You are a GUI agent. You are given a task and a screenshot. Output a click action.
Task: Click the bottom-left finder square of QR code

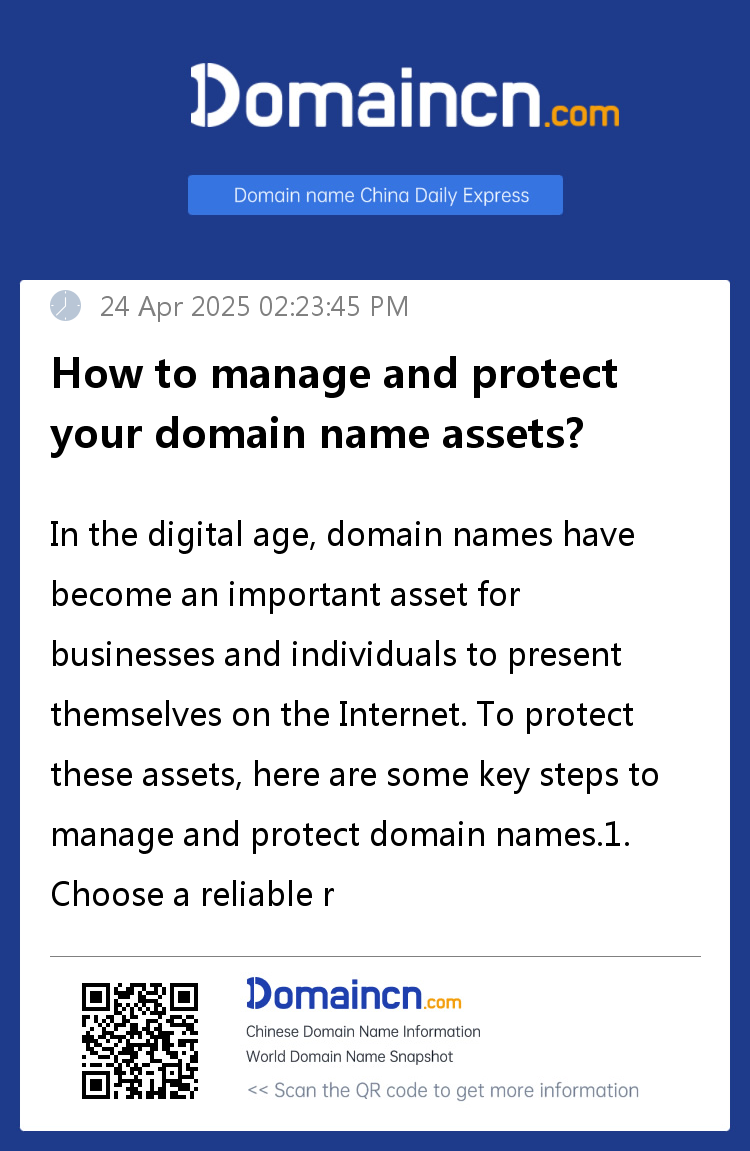(x=96, y=1085)
